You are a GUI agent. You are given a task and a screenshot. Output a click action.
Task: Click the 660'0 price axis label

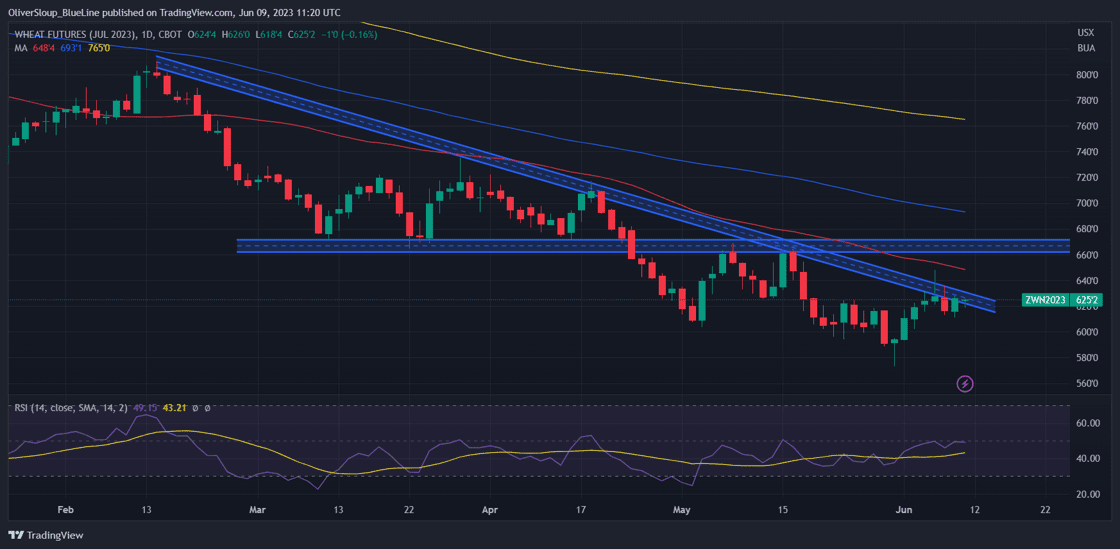(1089, 255)
